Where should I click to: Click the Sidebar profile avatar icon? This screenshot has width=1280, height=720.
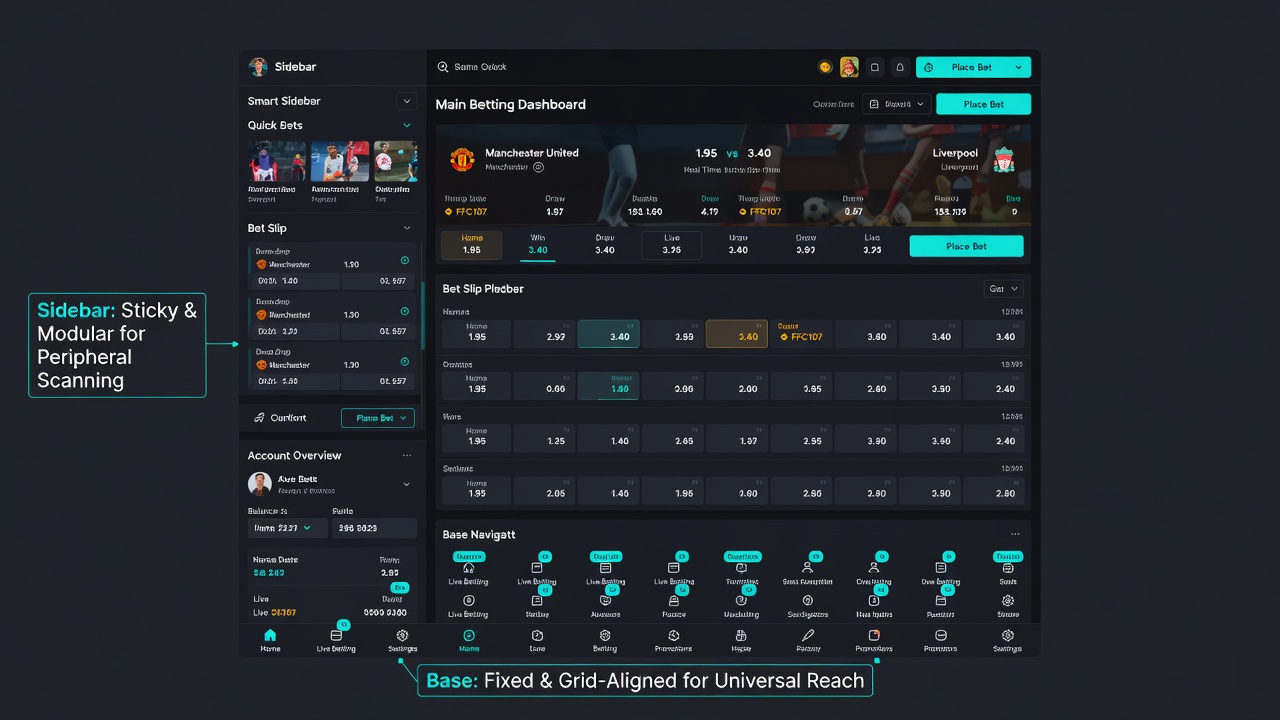click(258, 67)
